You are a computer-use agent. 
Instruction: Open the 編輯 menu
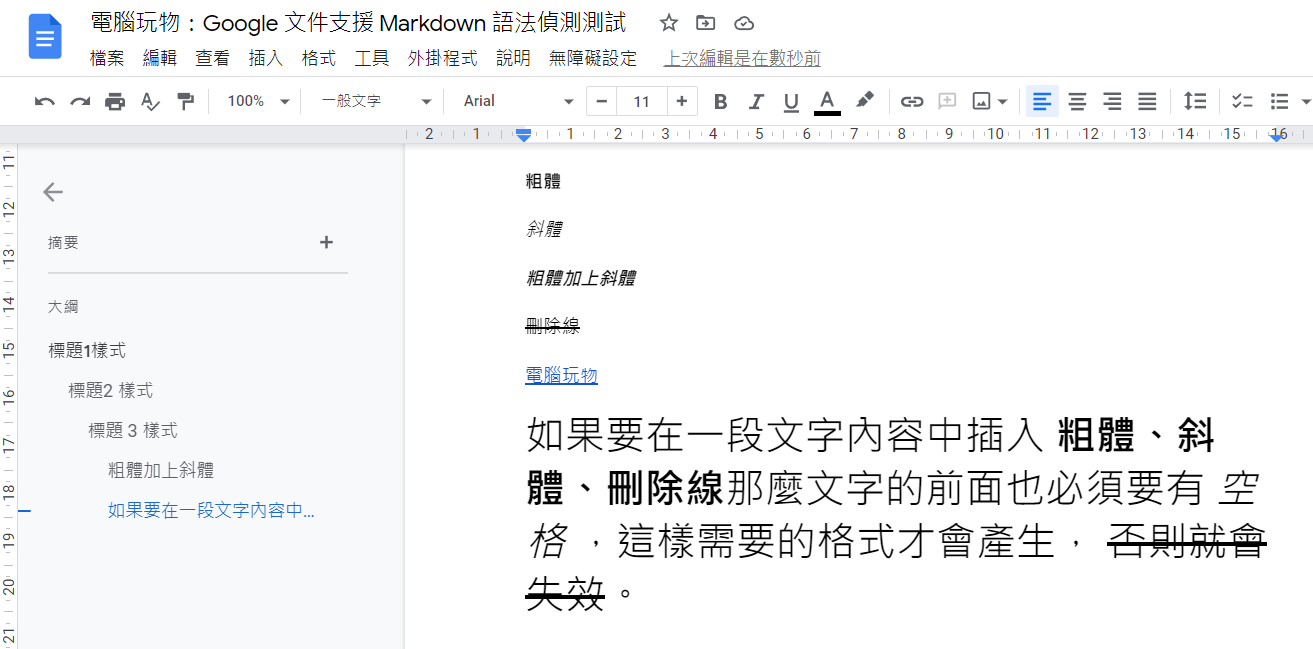coord(160,59)
